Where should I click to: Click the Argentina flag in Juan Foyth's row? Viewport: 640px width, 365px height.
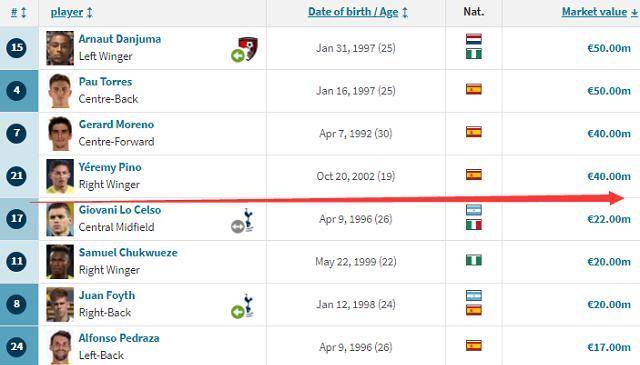click(474, 296)
